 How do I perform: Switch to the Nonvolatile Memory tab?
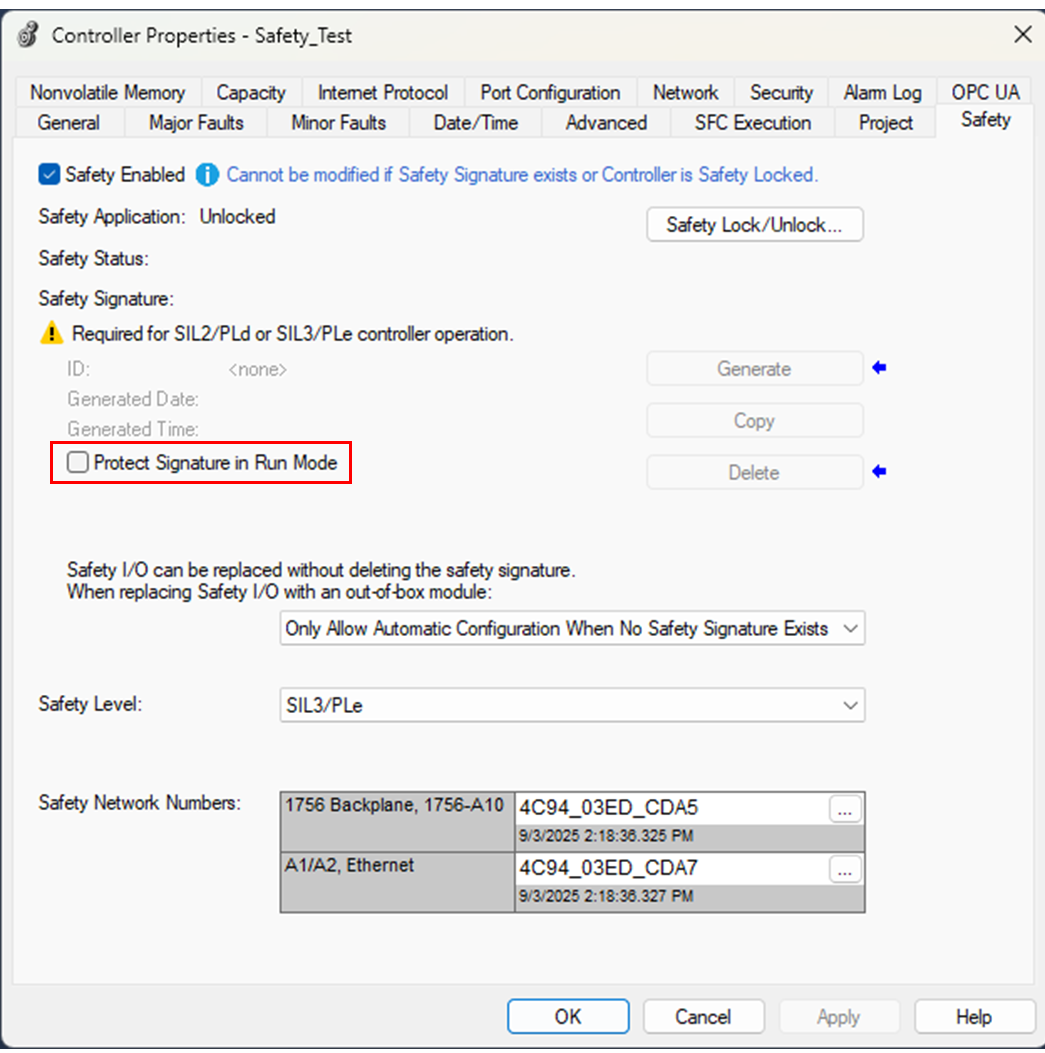coord(107,93)
